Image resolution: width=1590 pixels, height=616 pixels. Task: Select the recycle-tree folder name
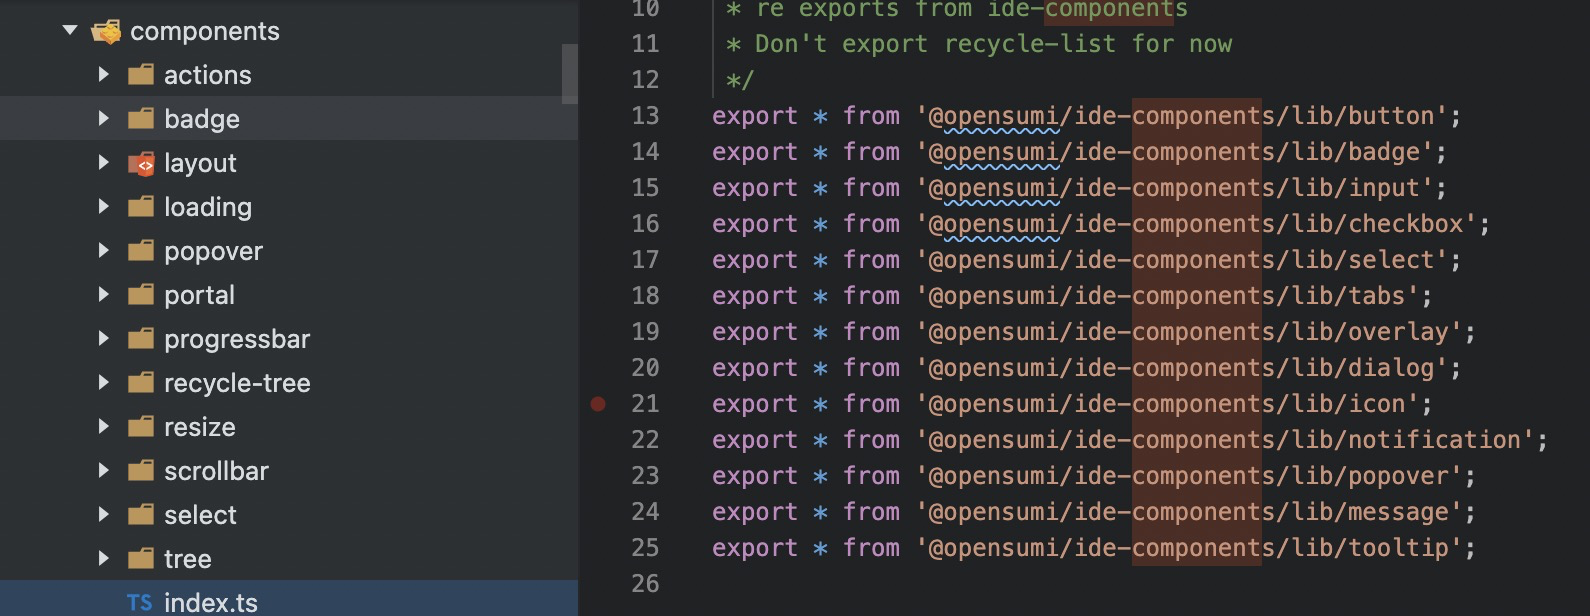237,383
